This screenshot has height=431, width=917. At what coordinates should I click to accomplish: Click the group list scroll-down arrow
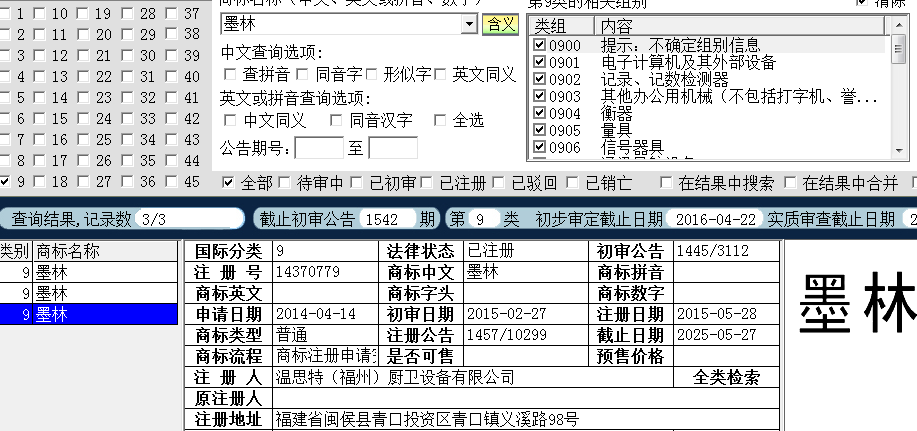click(x=899, y=150)
